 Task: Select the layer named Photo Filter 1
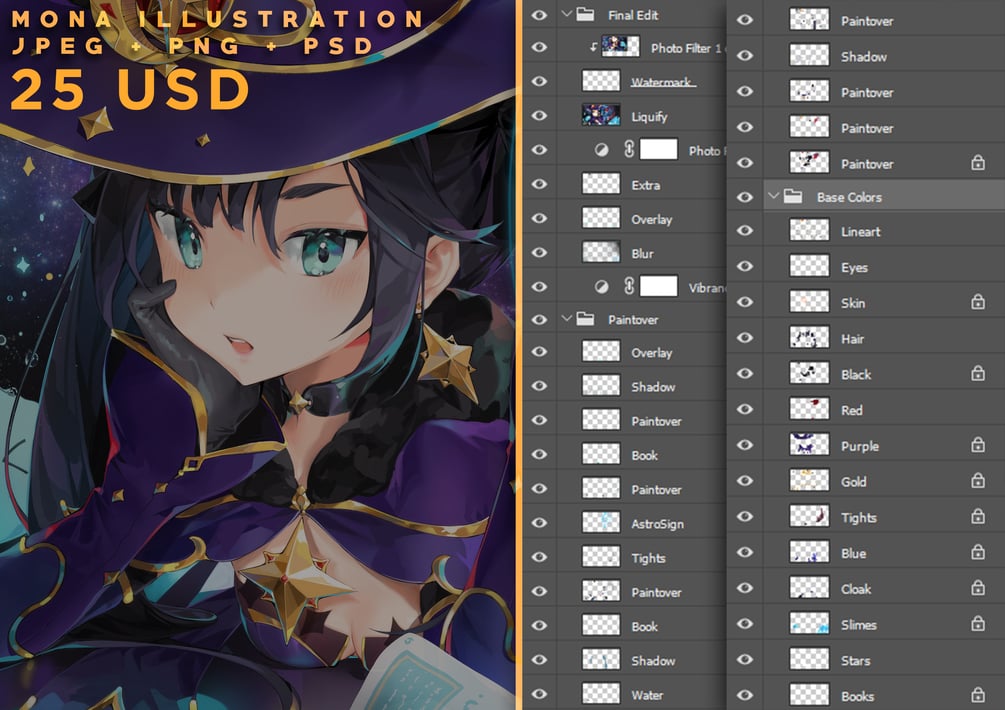click(686, 48)
